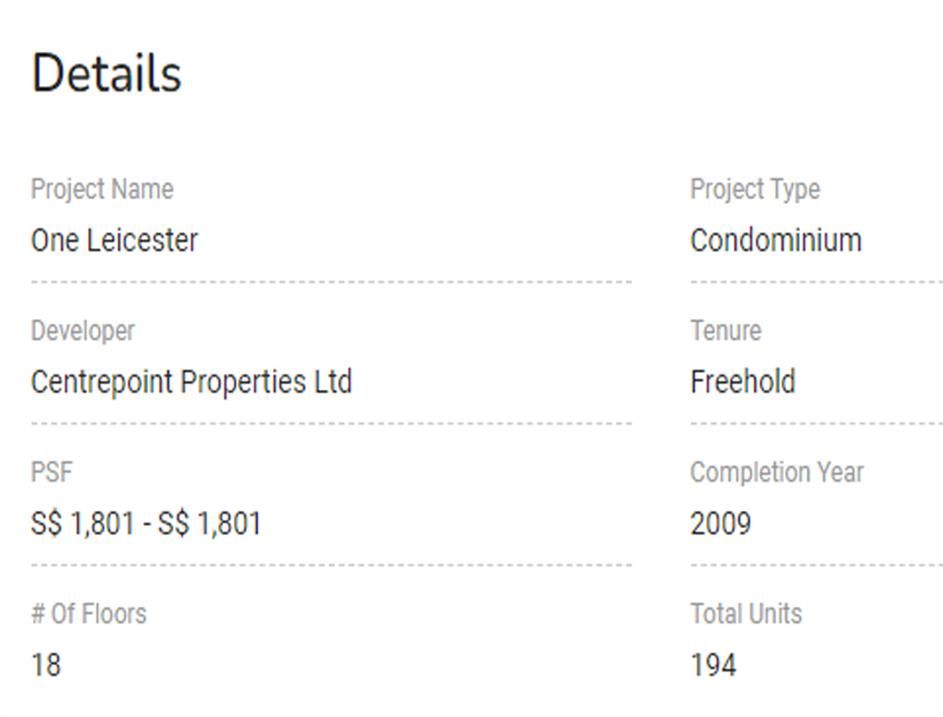Click the dashed divider below Centrepoint Properties Ltd
The width and height of the screenshot is (943, 717).
[331, 423]
